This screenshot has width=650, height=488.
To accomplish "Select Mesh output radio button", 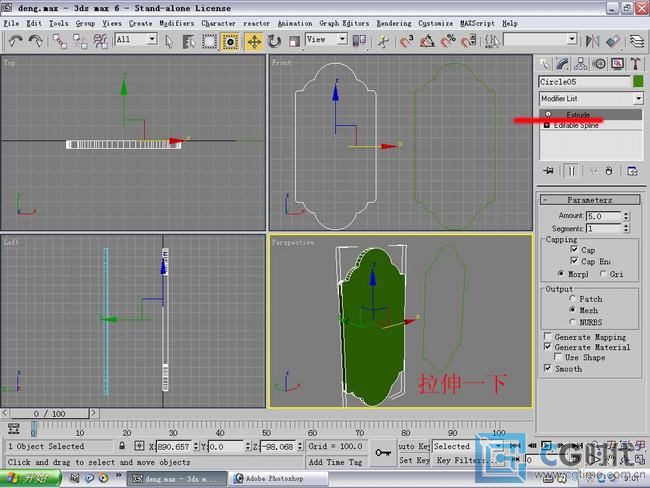I will click(x=572, y=310).
